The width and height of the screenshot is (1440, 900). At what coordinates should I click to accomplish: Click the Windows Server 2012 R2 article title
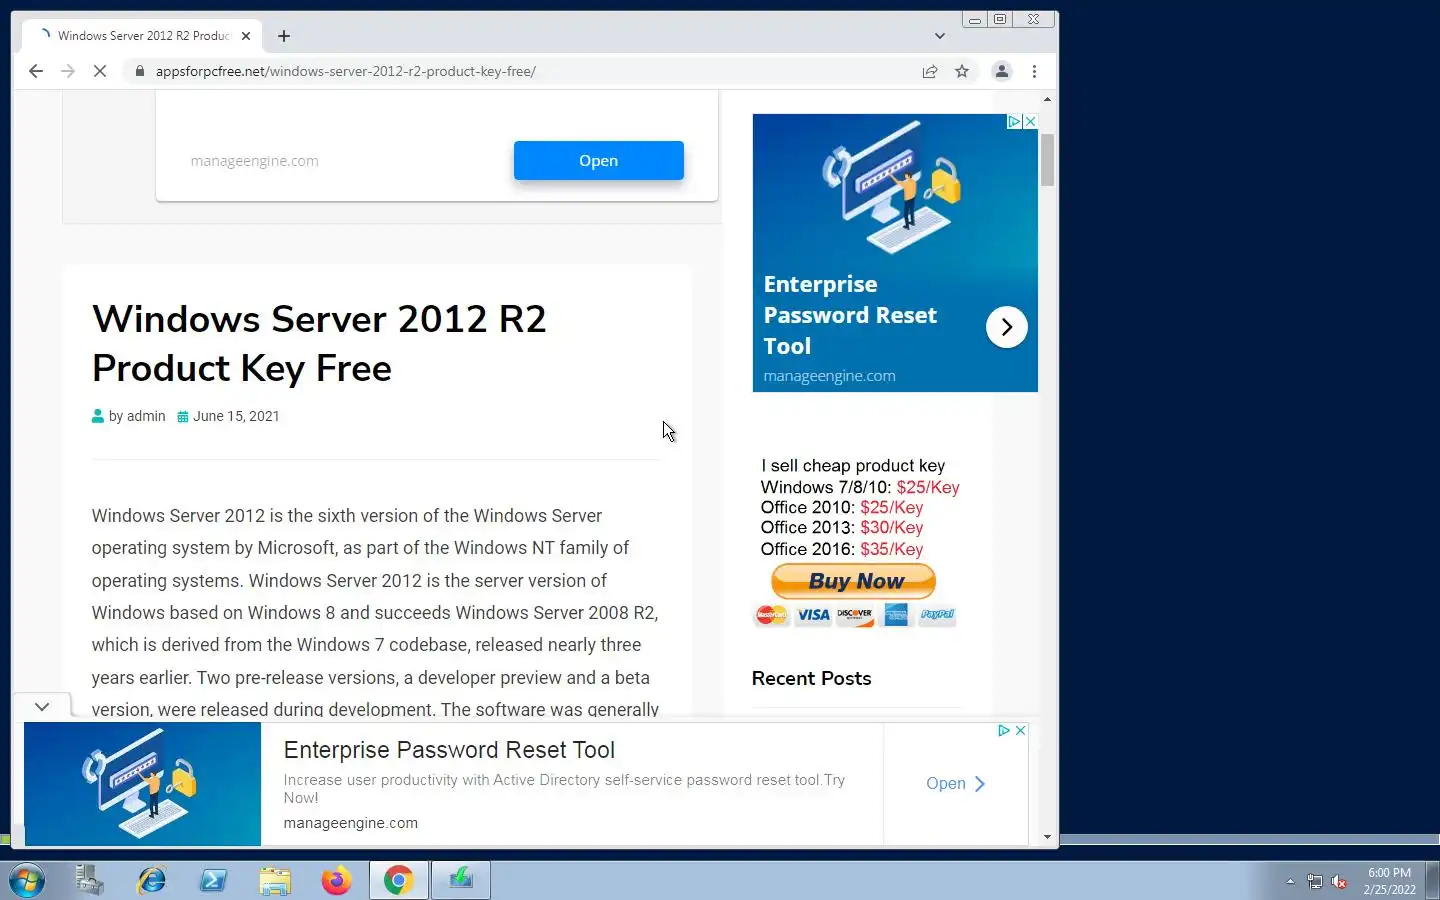[319, 343]
